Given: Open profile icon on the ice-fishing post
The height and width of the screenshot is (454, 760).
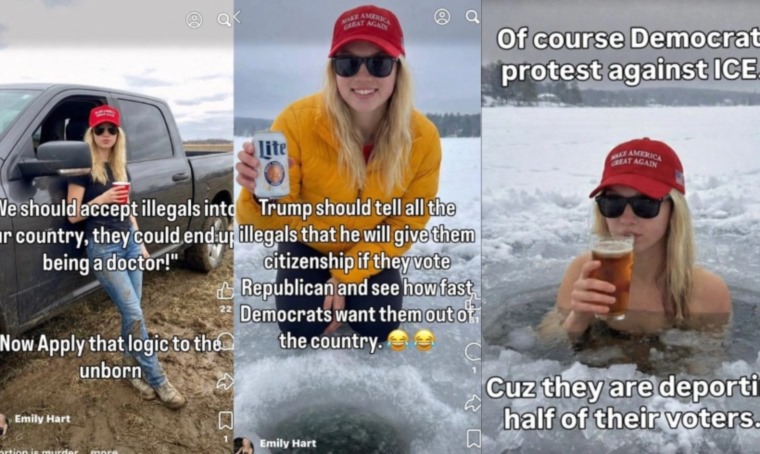Looking at the screenshot, I should coord(442,17).
